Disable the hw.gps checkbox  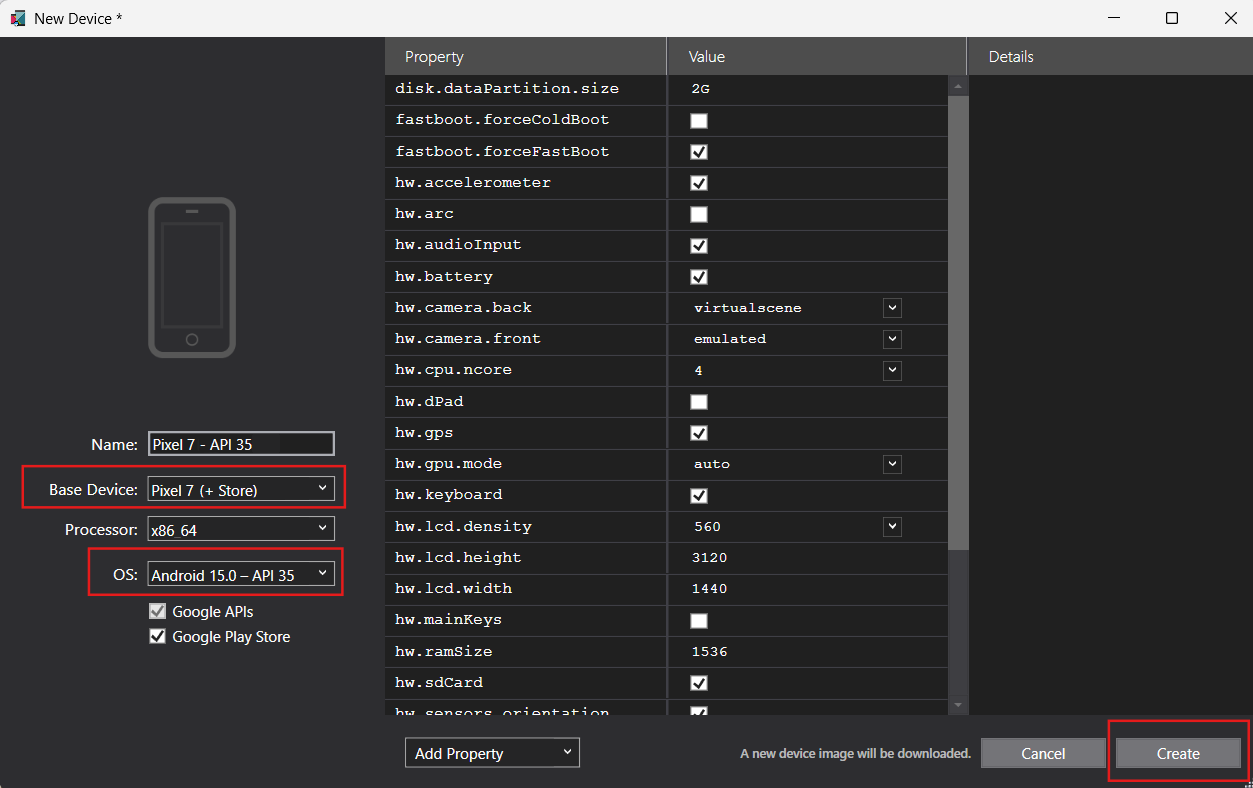pos(698,432)
